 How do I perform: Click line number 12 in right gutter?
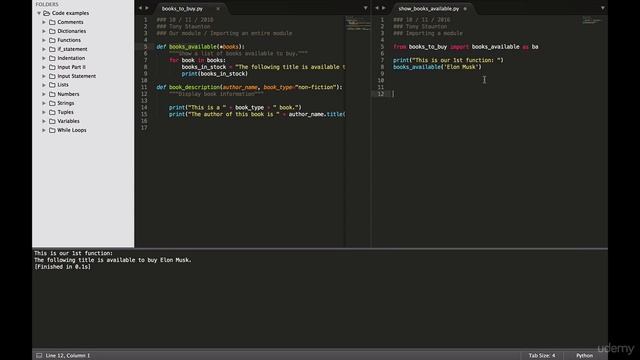tap(380, 94)
